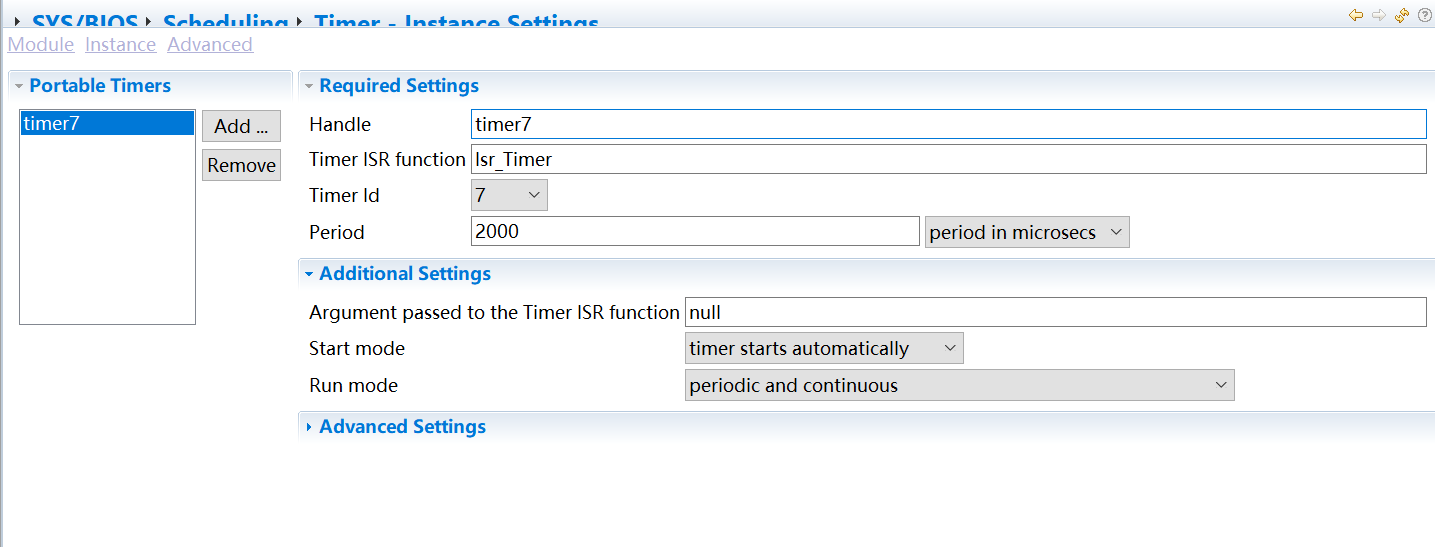Go to the Advanced view link

[210, 45]
